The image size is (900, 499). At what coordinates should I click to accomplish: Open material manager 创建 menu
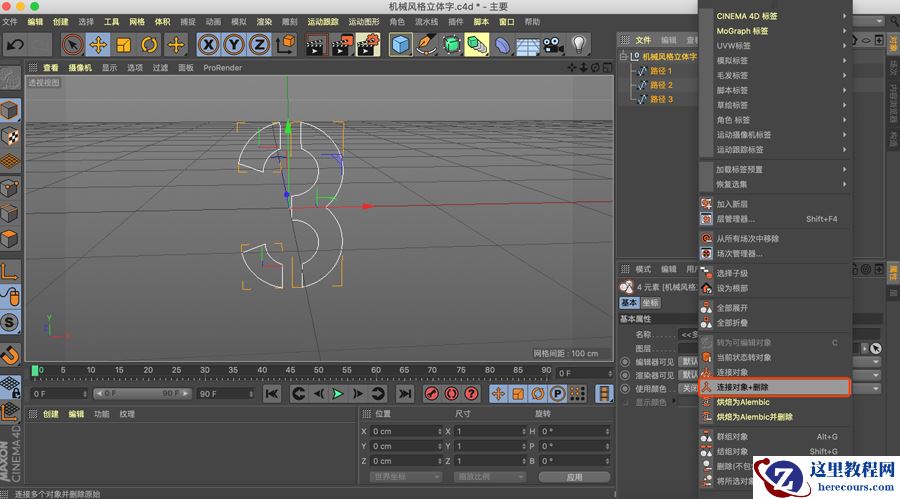click(x=51, y=414)
